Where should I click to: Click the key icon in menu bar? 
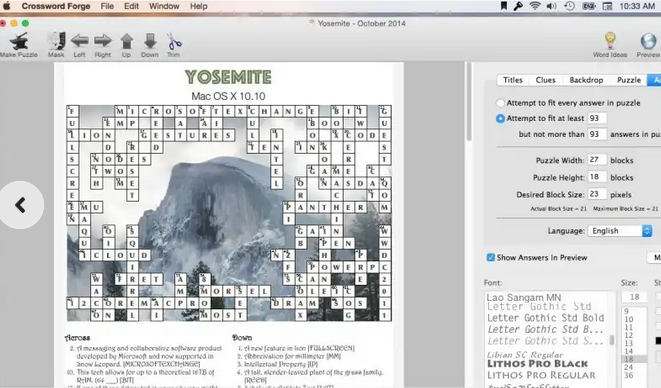pos(518,6)
